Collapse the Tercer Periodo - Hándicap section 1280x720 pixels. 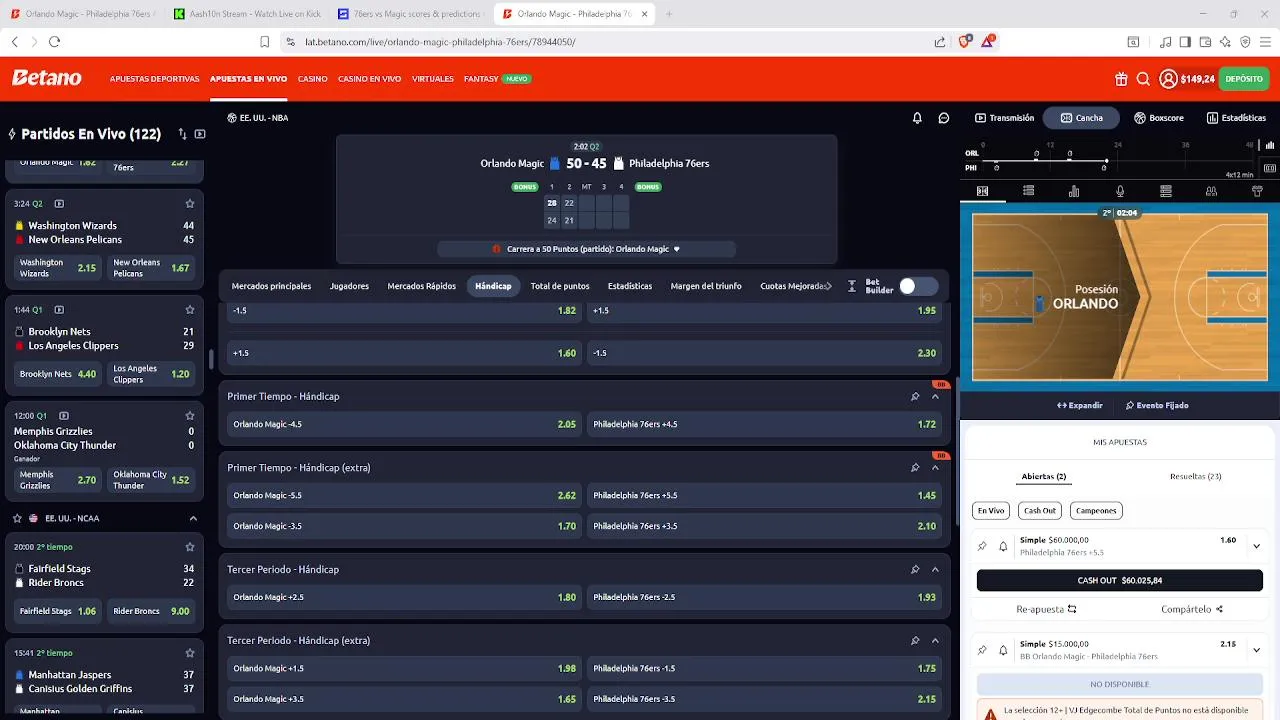935,570
